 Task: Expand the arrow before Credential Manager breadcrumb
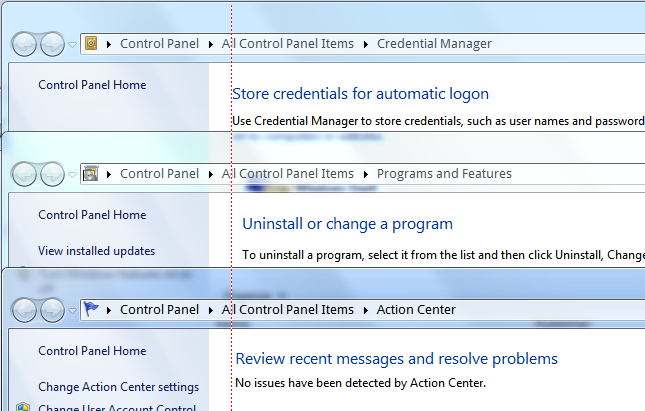(x=366, y=44)
